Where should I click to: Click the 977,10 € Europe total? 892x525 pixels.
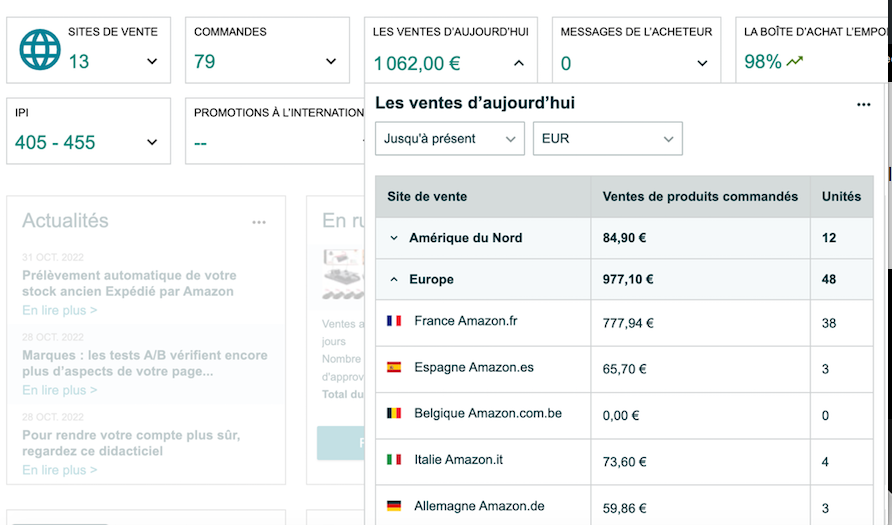pos(628,279)
